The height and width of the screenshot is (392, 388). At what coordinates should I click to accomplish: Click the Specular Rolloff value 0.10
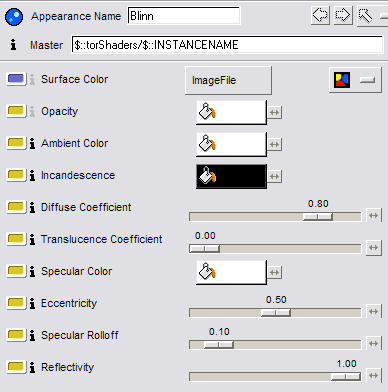tap(219, 332)
